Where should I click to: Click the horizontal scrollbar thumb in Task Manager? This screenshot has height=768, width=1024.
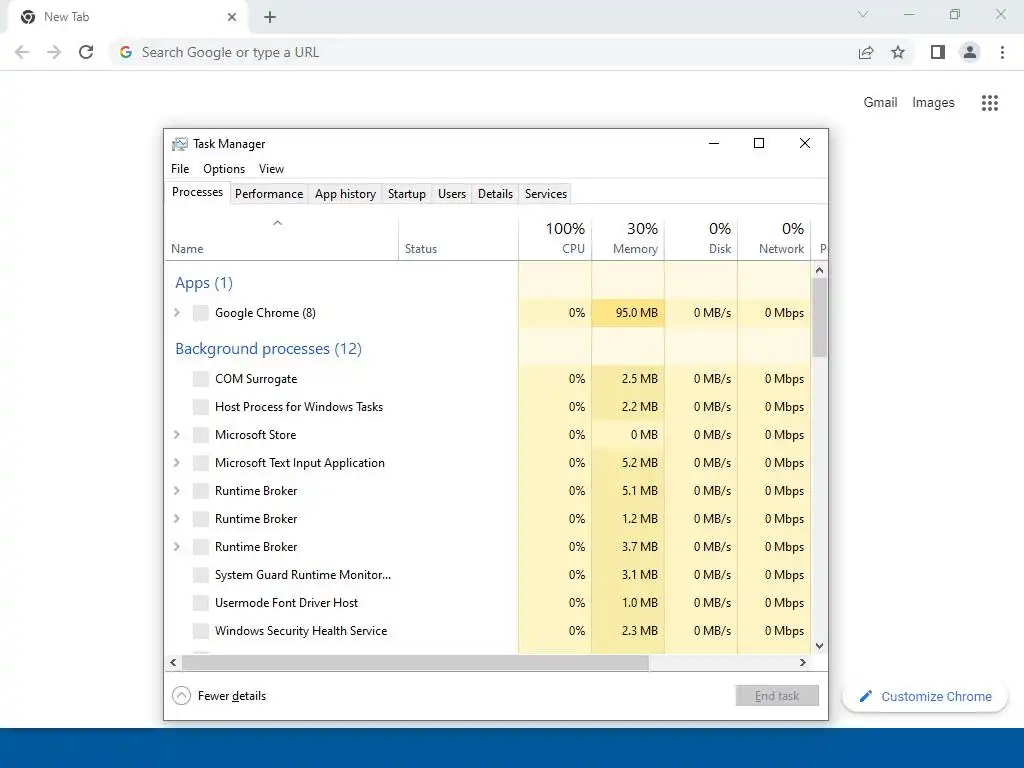point(415,662)
